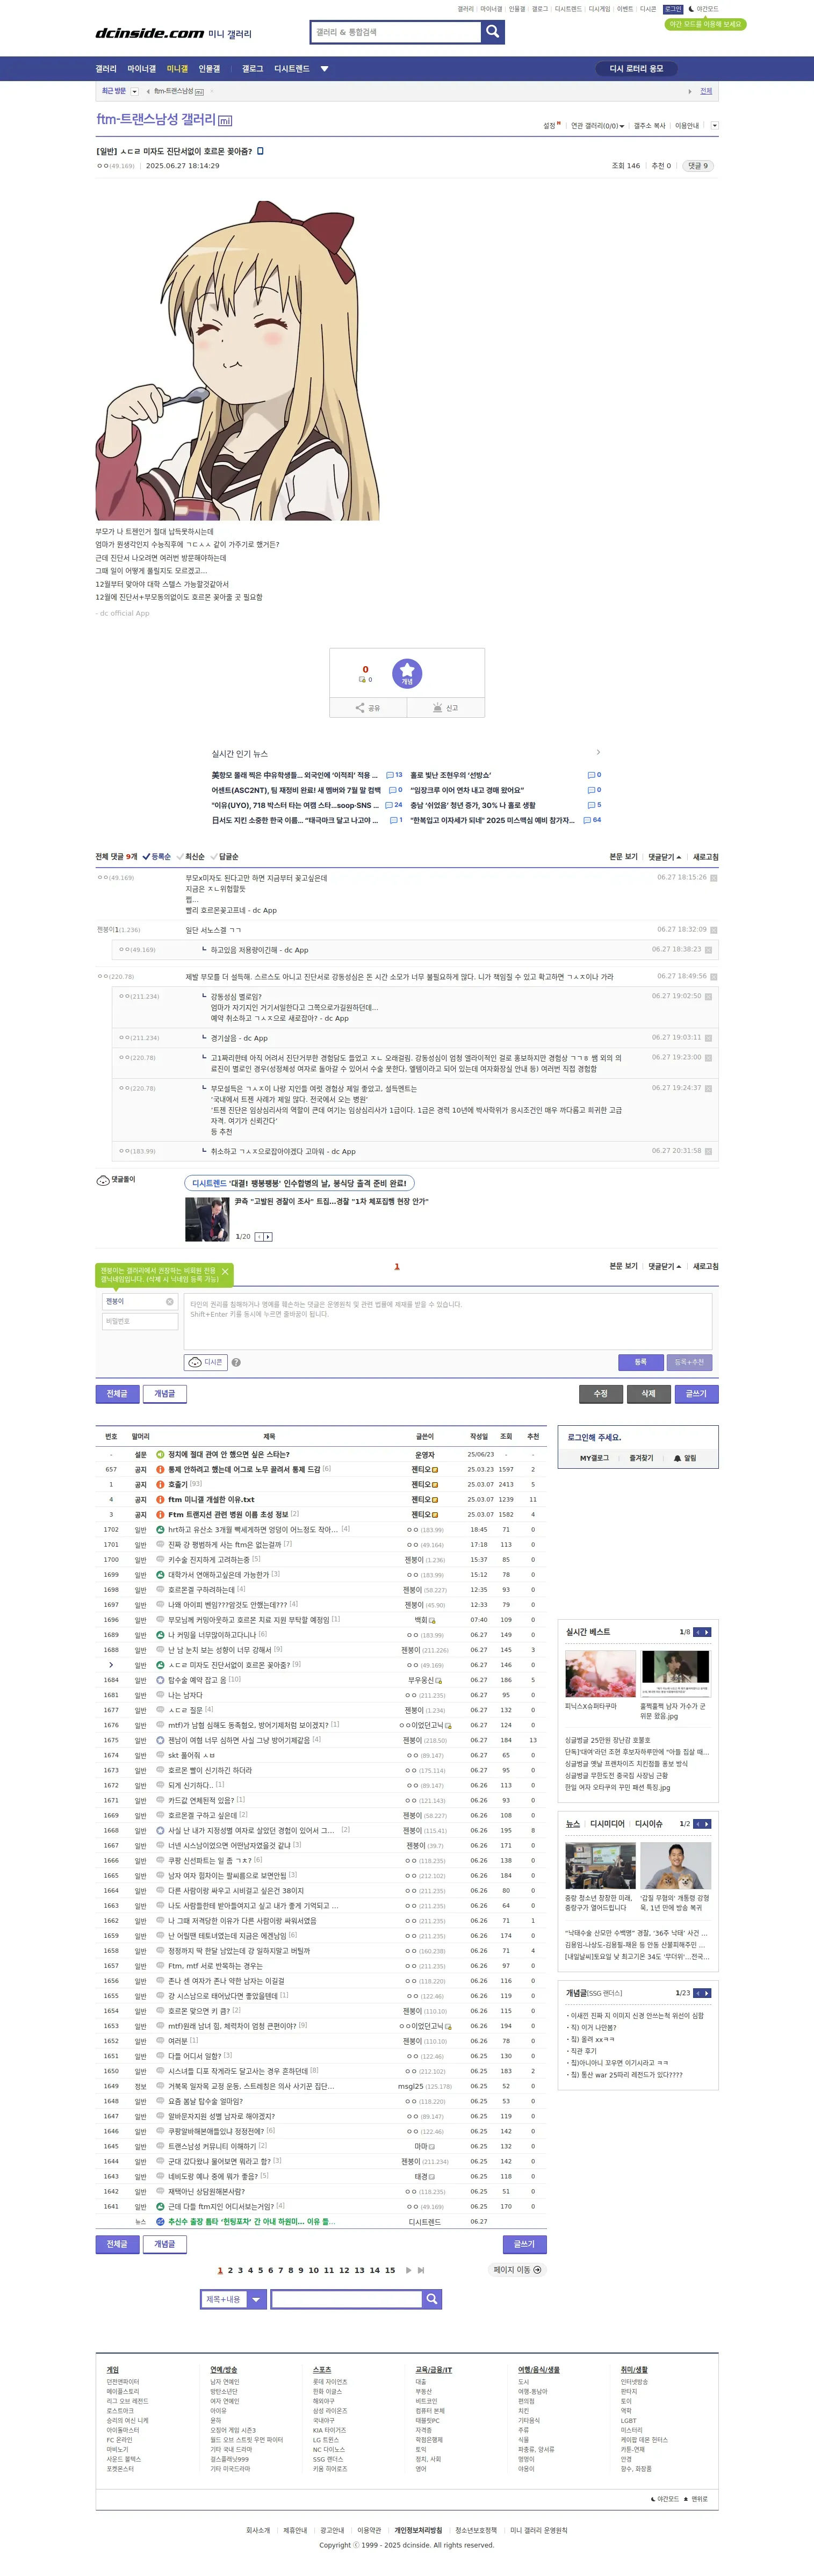
Task: Click 피닉스X6피타쿠야 thumbnail in 실시간 베스트
Action: tap(600, 1674)
